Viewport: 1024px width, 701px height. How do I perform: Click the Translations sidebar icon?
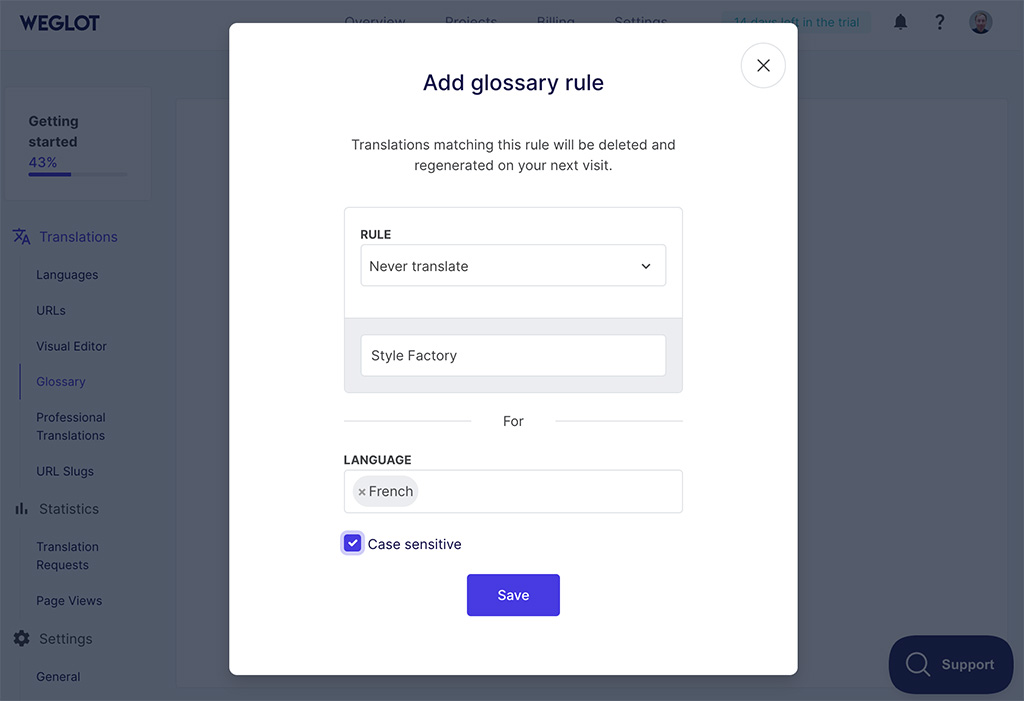coord(21,236)
